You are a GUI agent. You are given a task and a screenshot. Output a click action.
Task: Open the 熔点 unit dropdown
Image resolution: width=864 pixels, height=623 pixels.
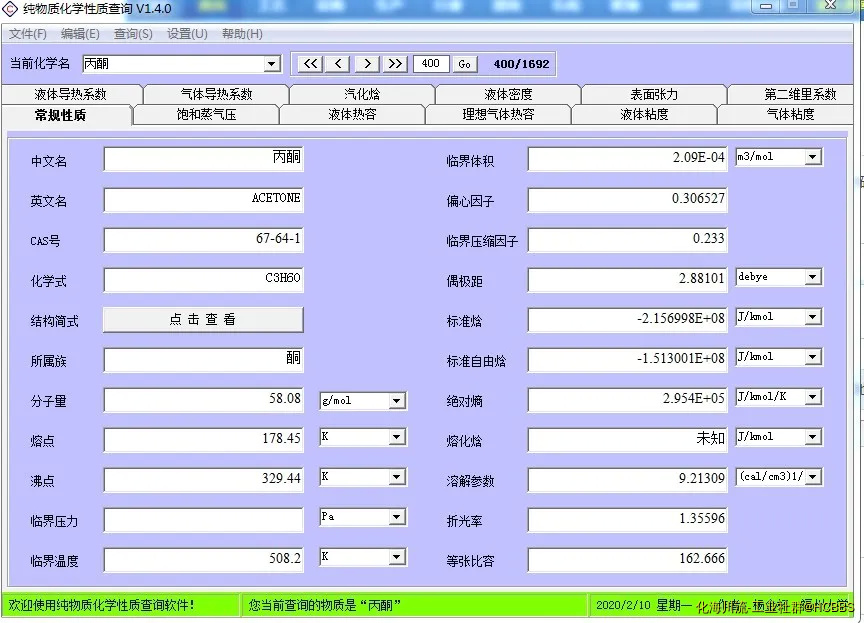pos(396,437)
